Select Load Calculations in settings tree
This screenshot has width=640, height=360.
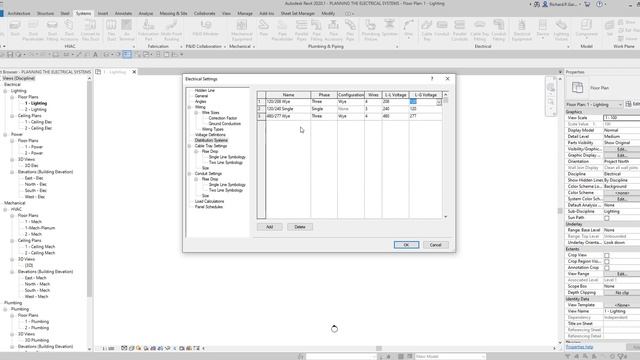pos(209,201)
